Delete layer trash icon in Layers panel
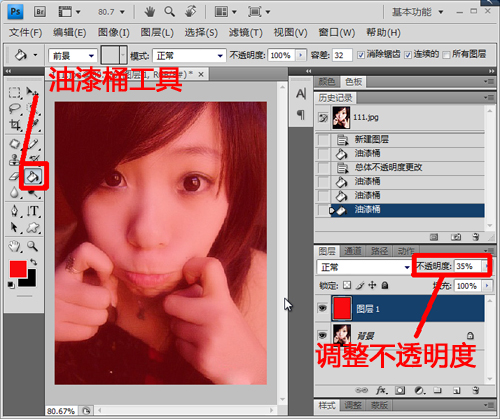The height and width of the screenshot is (419, 500). click(x=476, y=390)
